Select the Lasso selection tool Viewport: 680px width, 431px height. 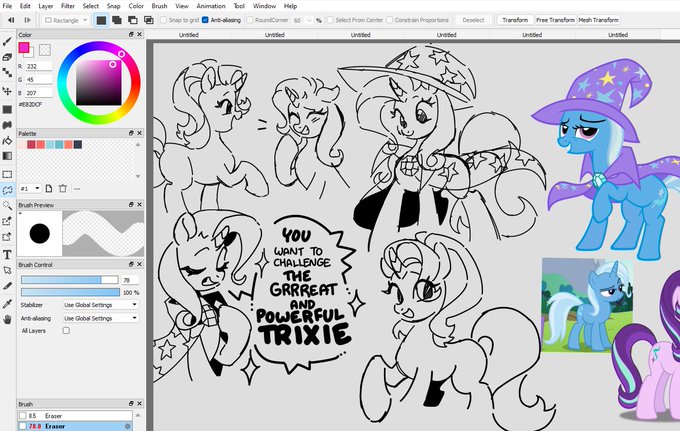pyautogui.click(x=7, y=190)
